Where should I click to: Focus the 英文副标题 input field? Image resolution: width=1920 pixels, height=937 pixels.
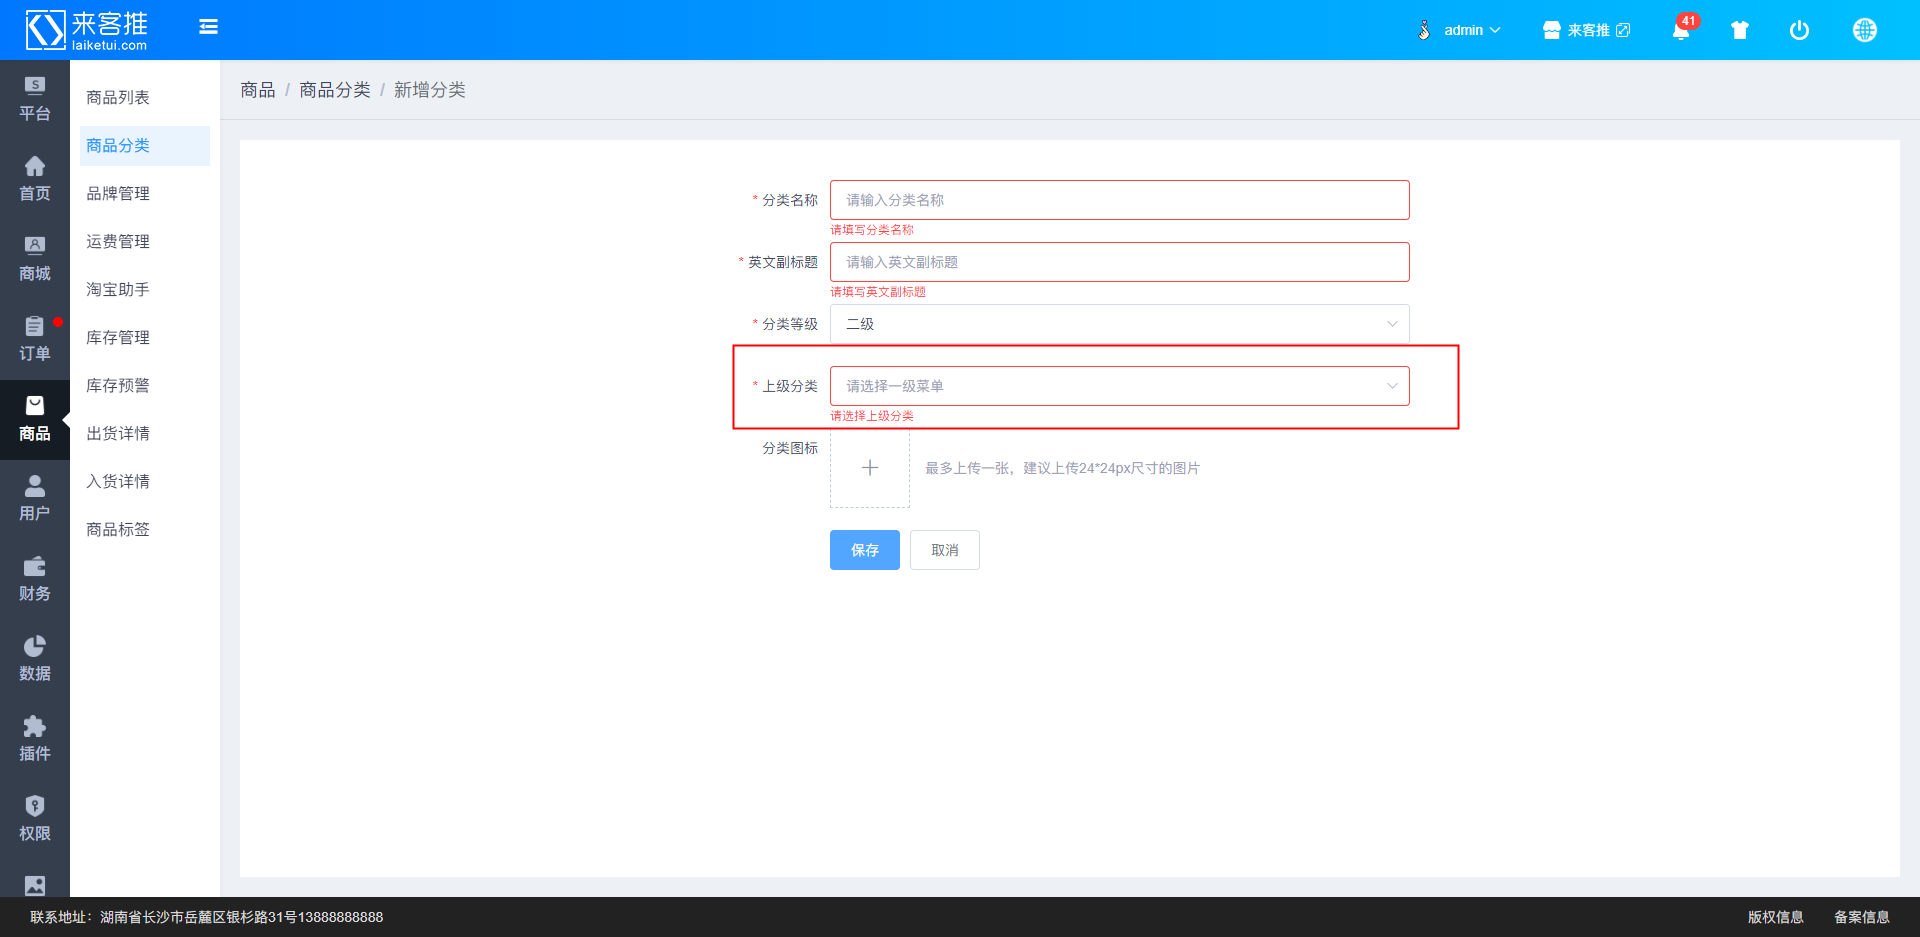[1120, 262]
